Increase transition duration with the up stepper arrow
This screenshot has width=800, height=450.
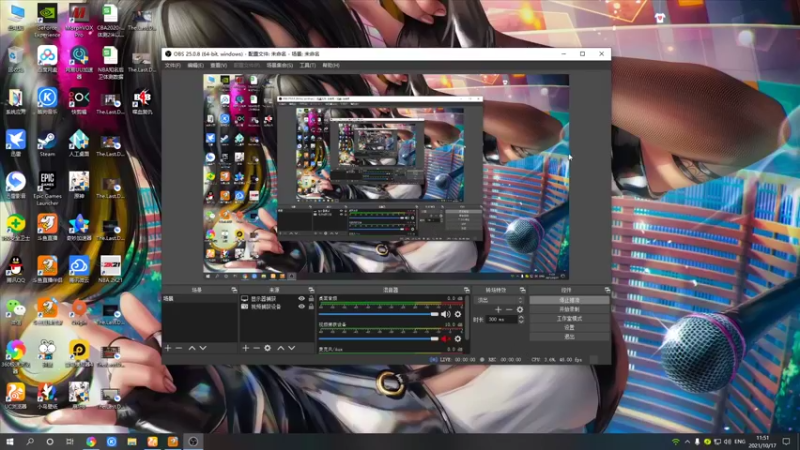pos(521,317)
